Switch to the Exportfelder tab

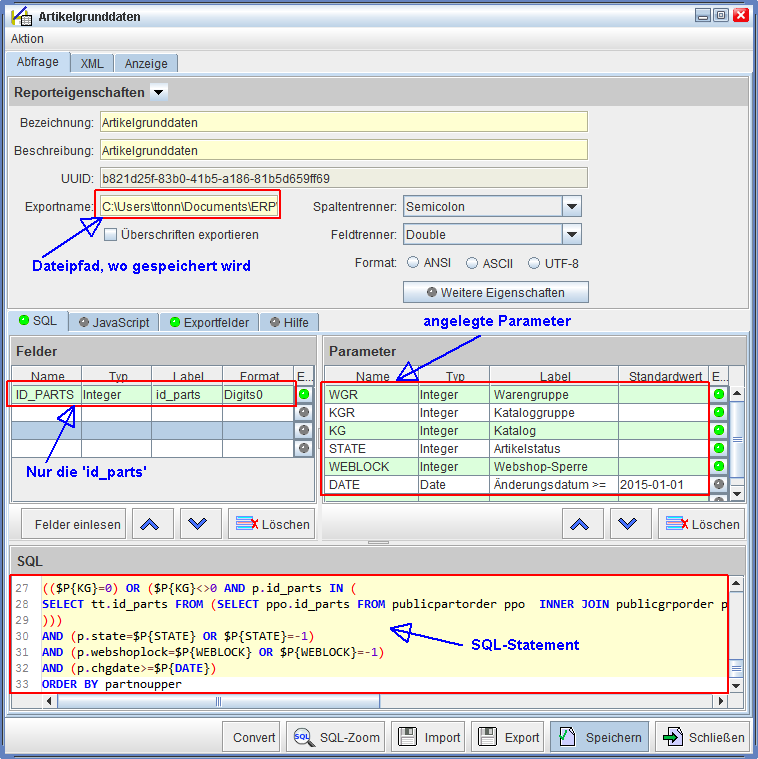click(209, 322)
